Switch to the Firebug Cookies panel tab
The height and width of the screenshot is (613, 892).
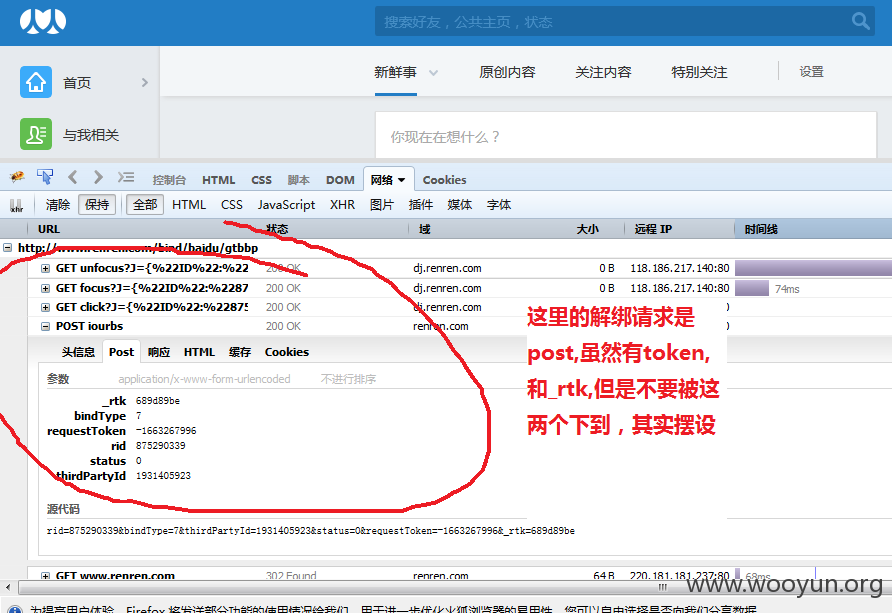pos(444,180)
